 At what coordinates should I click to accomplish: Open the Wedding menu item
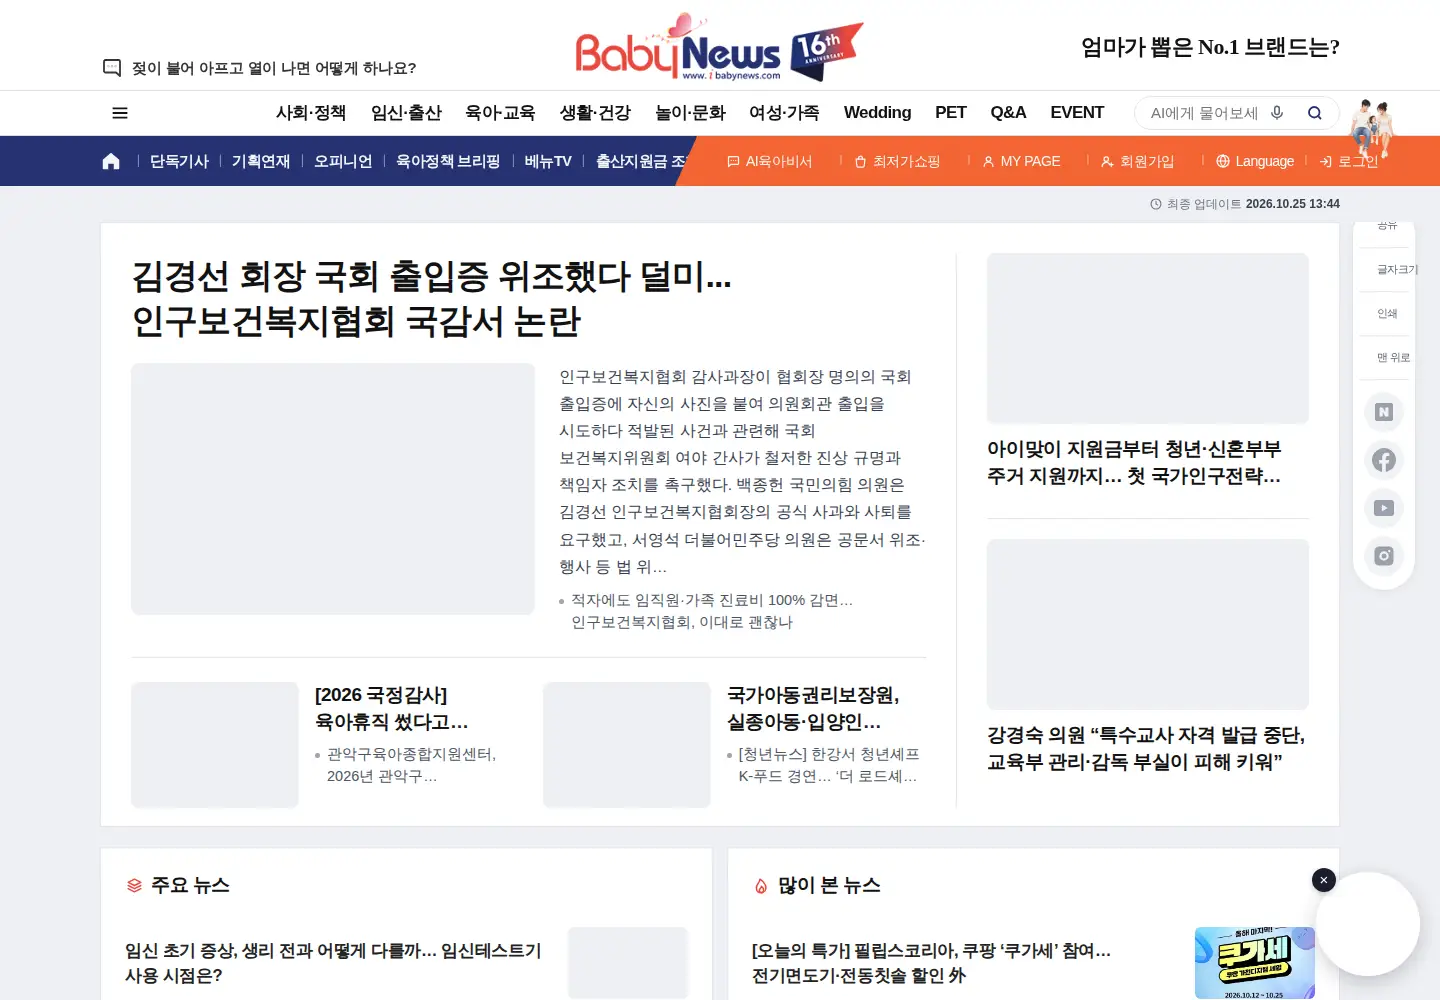point(877,113)
